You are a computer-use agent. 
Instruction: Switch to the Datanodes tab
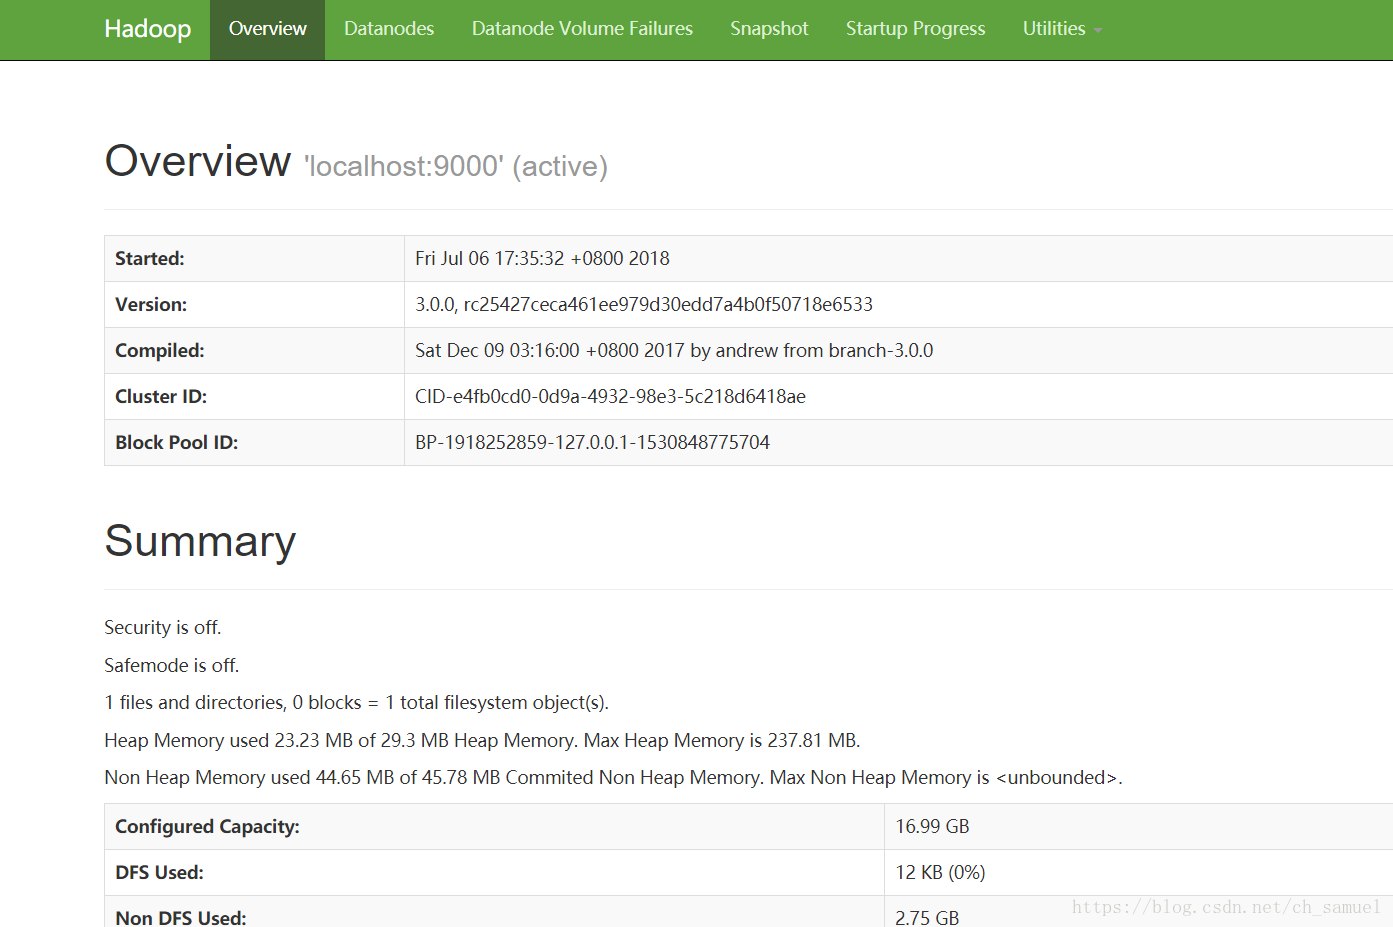click(389, 29)
